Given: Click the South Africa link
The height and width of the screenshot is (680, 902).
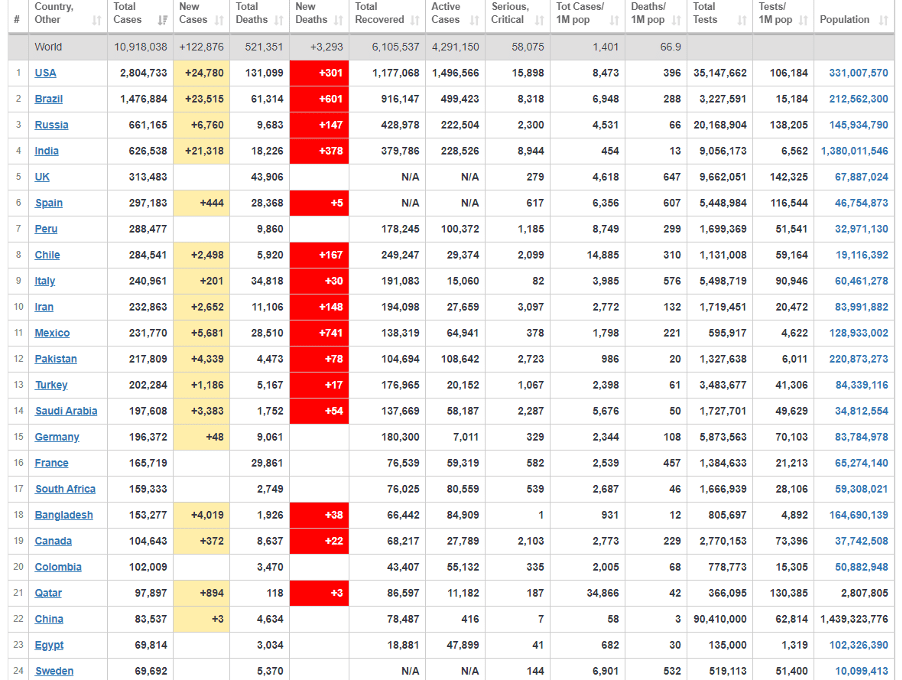Looking at the screenshot, I should (65, 488).
